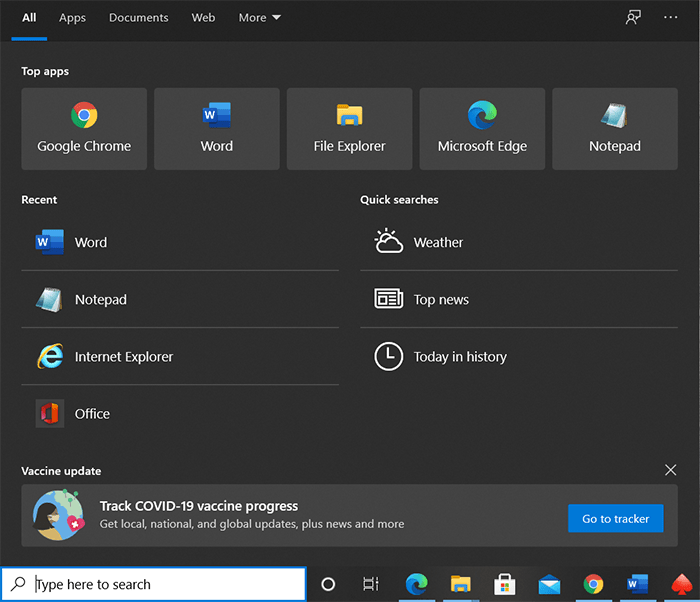Image resolution: width=700 pixels, height=602 pixels.
Task: Select the All search tab
Action: coord(29,17)
